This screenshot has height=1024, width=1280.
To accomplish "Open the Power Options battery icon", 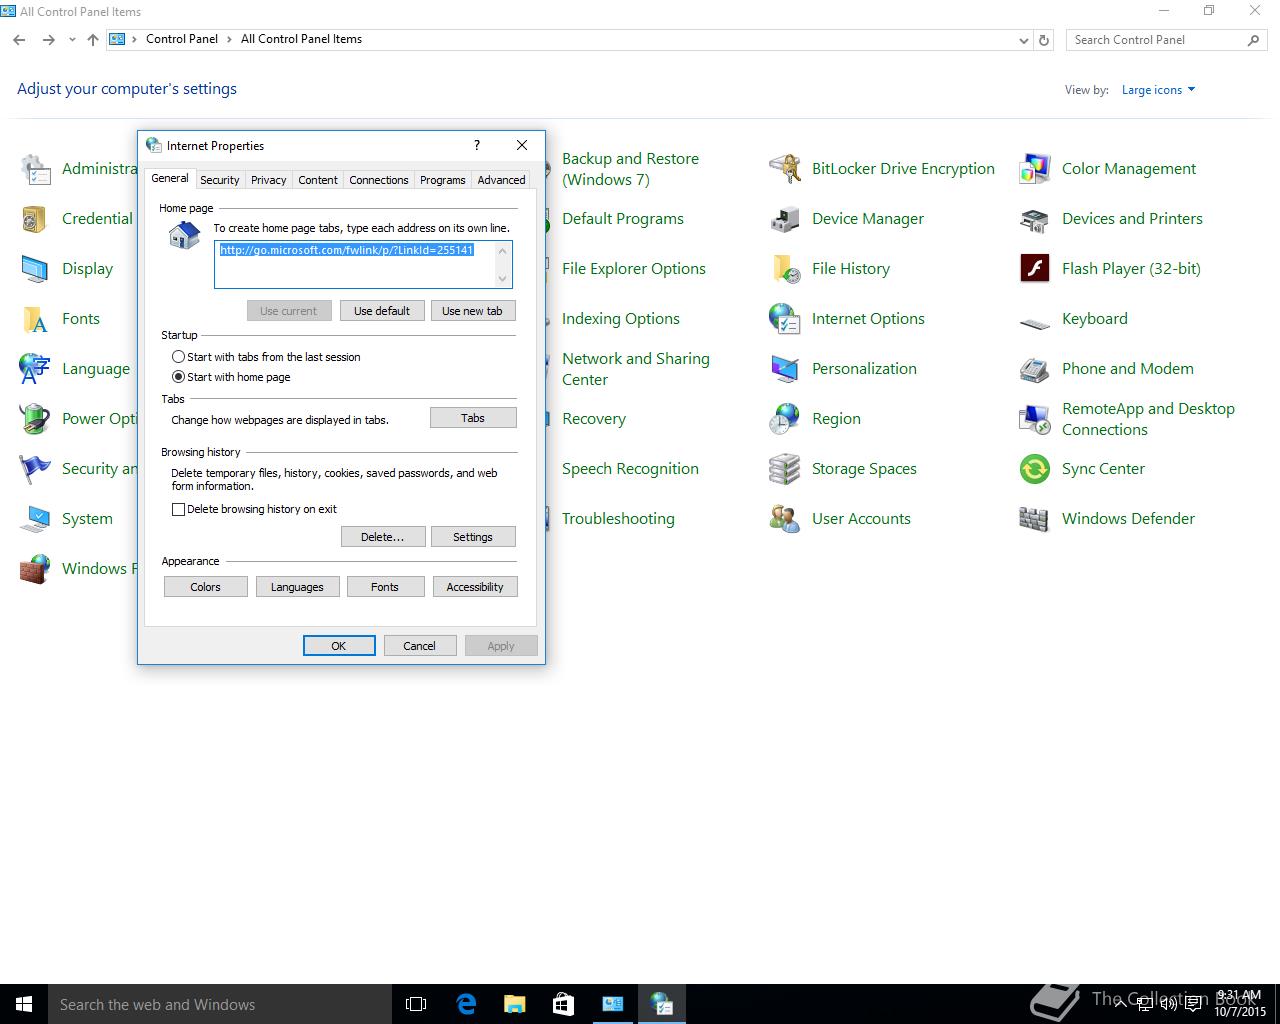I will click(35, 419).
